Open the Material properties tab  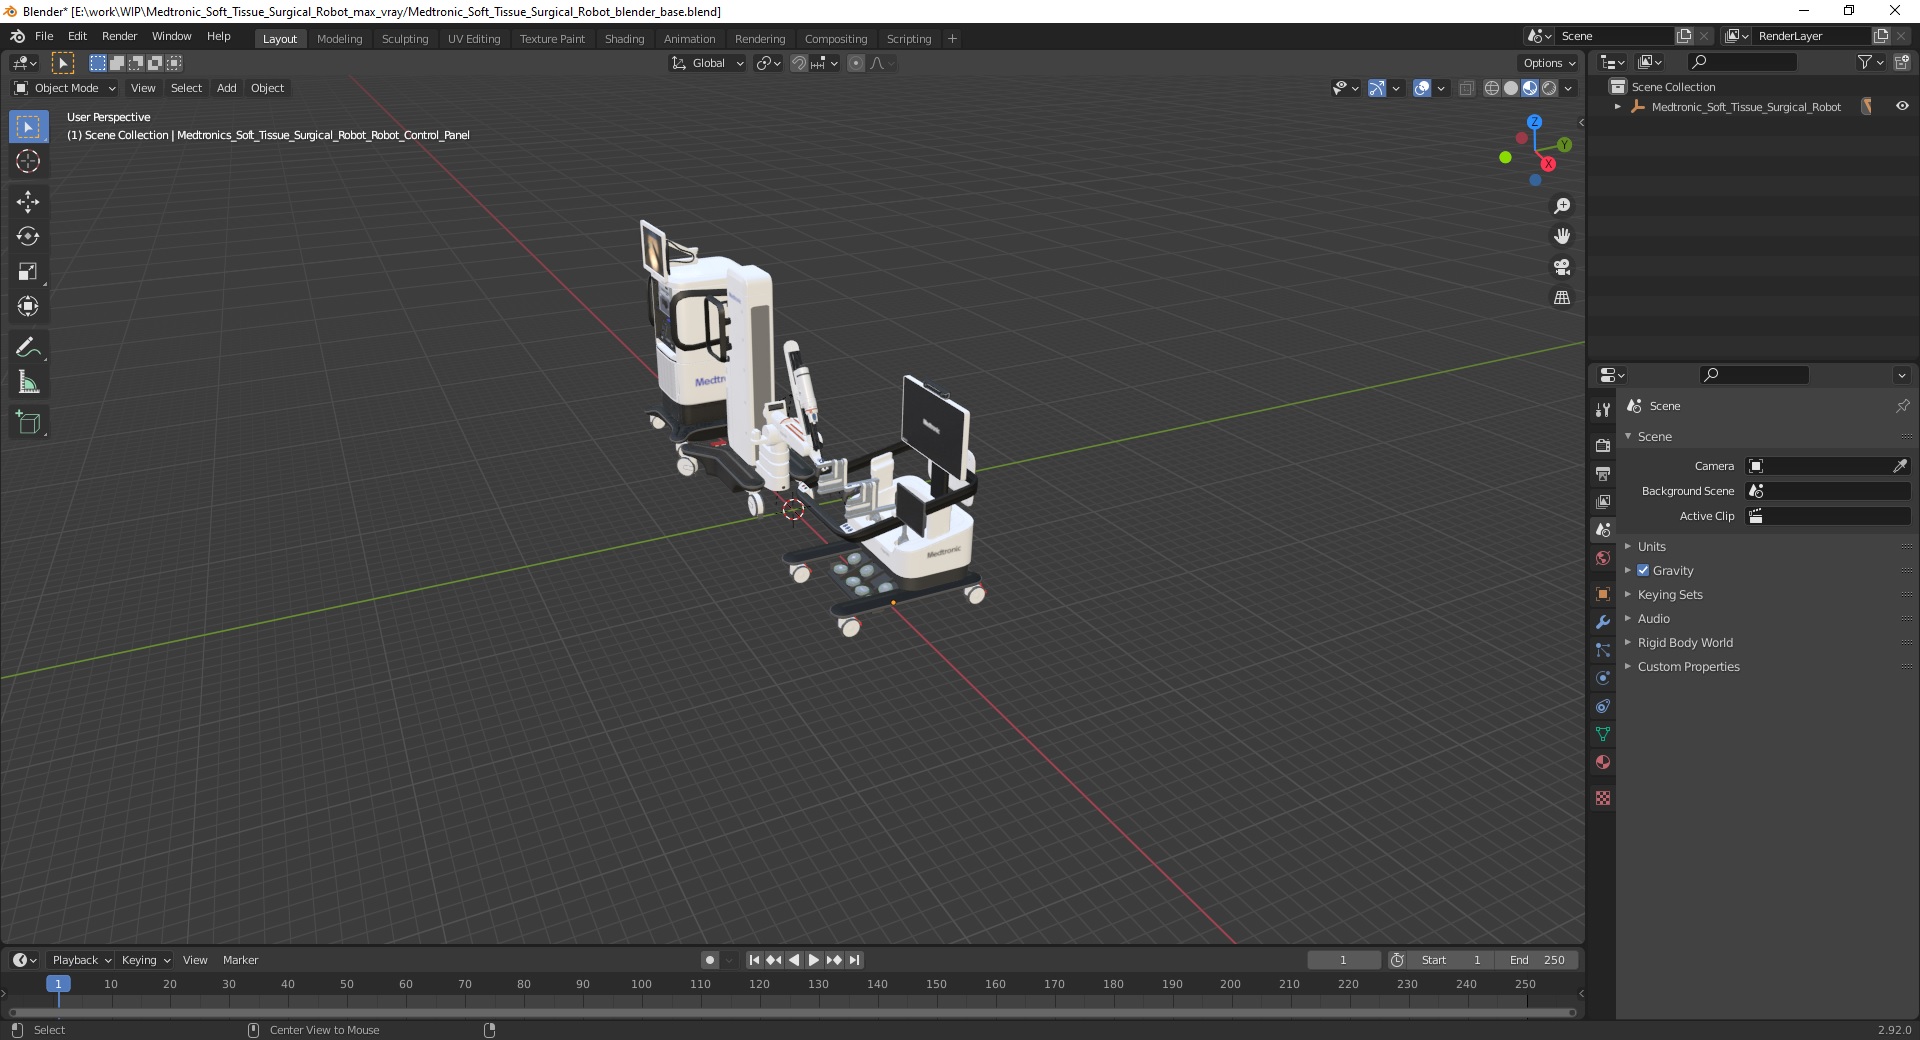1603,762
